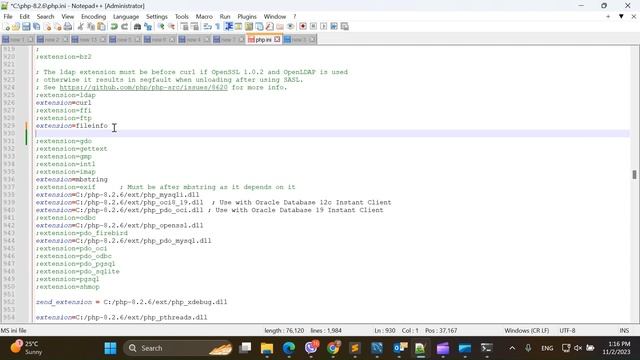The width and height of the screenshot is (640, 360).
Task: Click the Print toolbar icon
Action: pos(68,27)
